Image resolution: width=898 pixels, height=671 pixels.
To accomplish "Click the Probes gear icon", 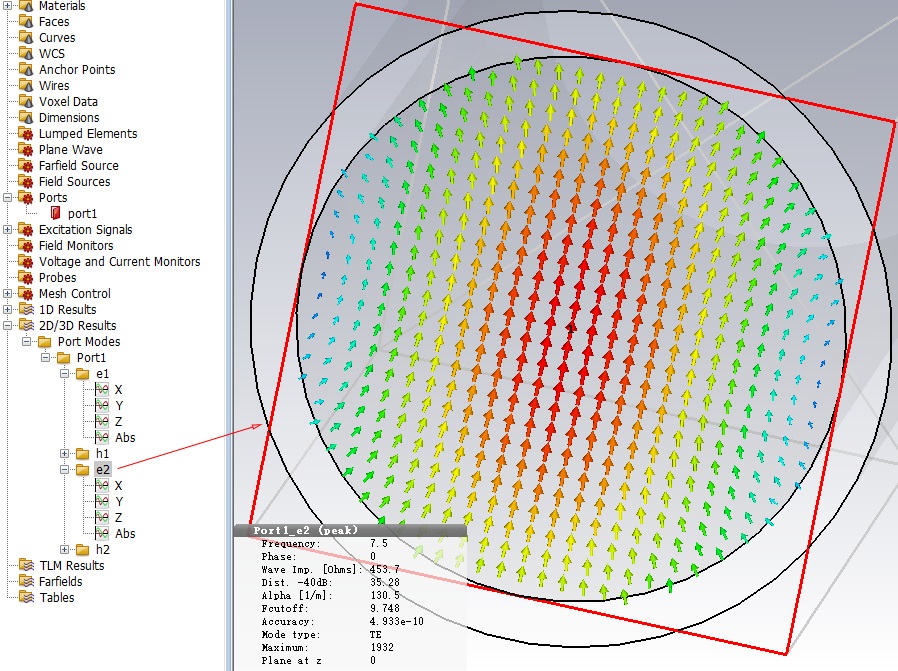I will pyautogui.click(x=26, y=278).
